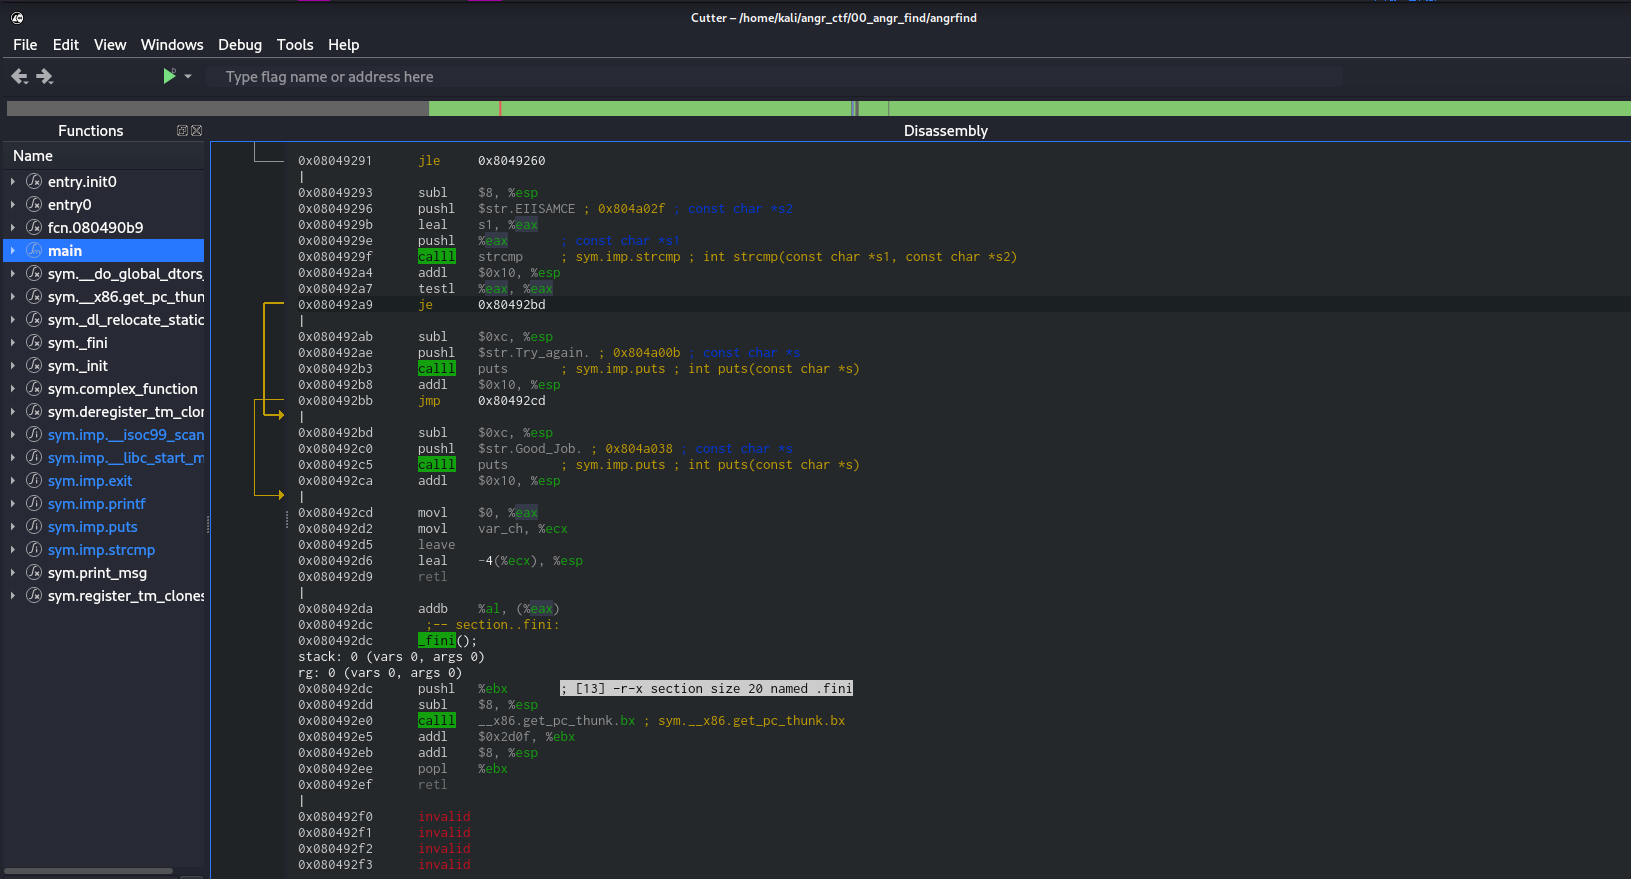
Task: Sort functions by Name column header
Action: pyautogui.click(x=33, y=156)
